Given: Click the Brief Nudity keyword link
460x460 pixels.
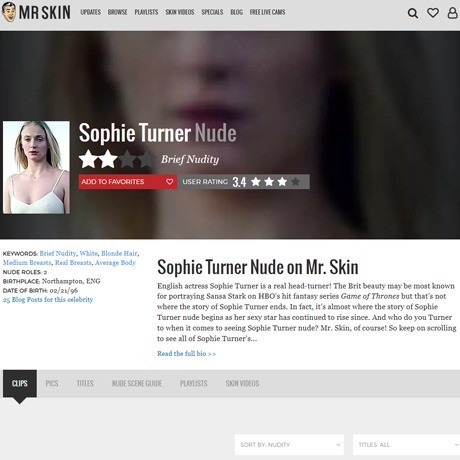Looking at the screenshot, I should coord(58,253).
